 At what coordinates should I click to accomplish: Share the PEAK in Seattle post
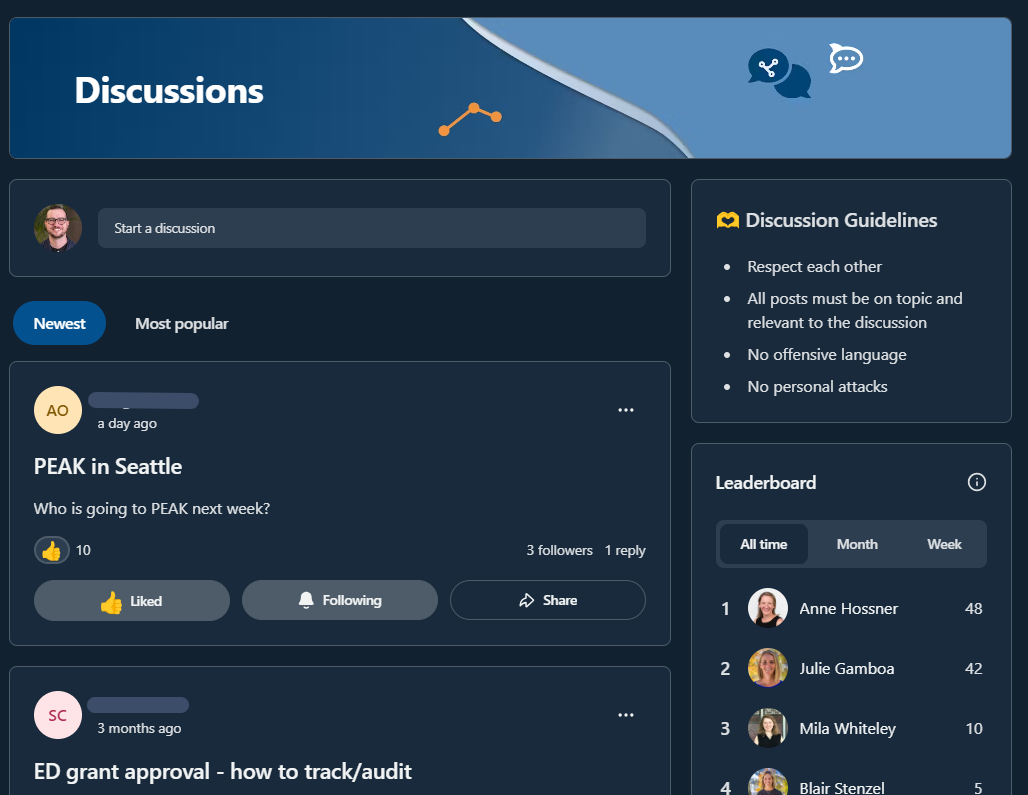[x=548, y=600]
